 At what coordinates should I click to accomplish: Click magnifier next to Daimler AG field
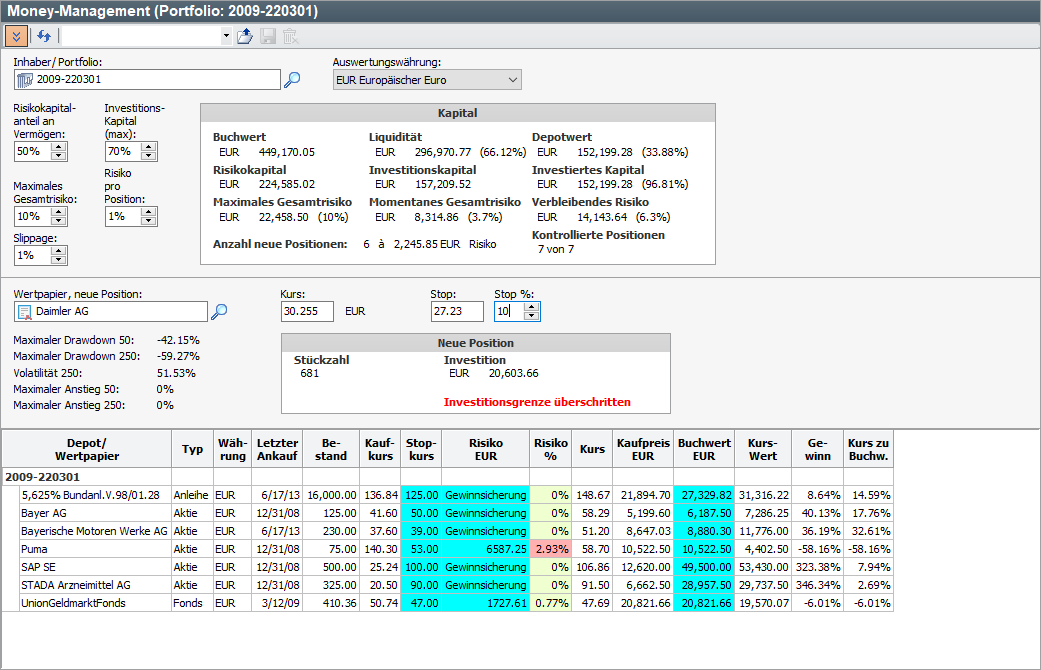click(219, 312)
